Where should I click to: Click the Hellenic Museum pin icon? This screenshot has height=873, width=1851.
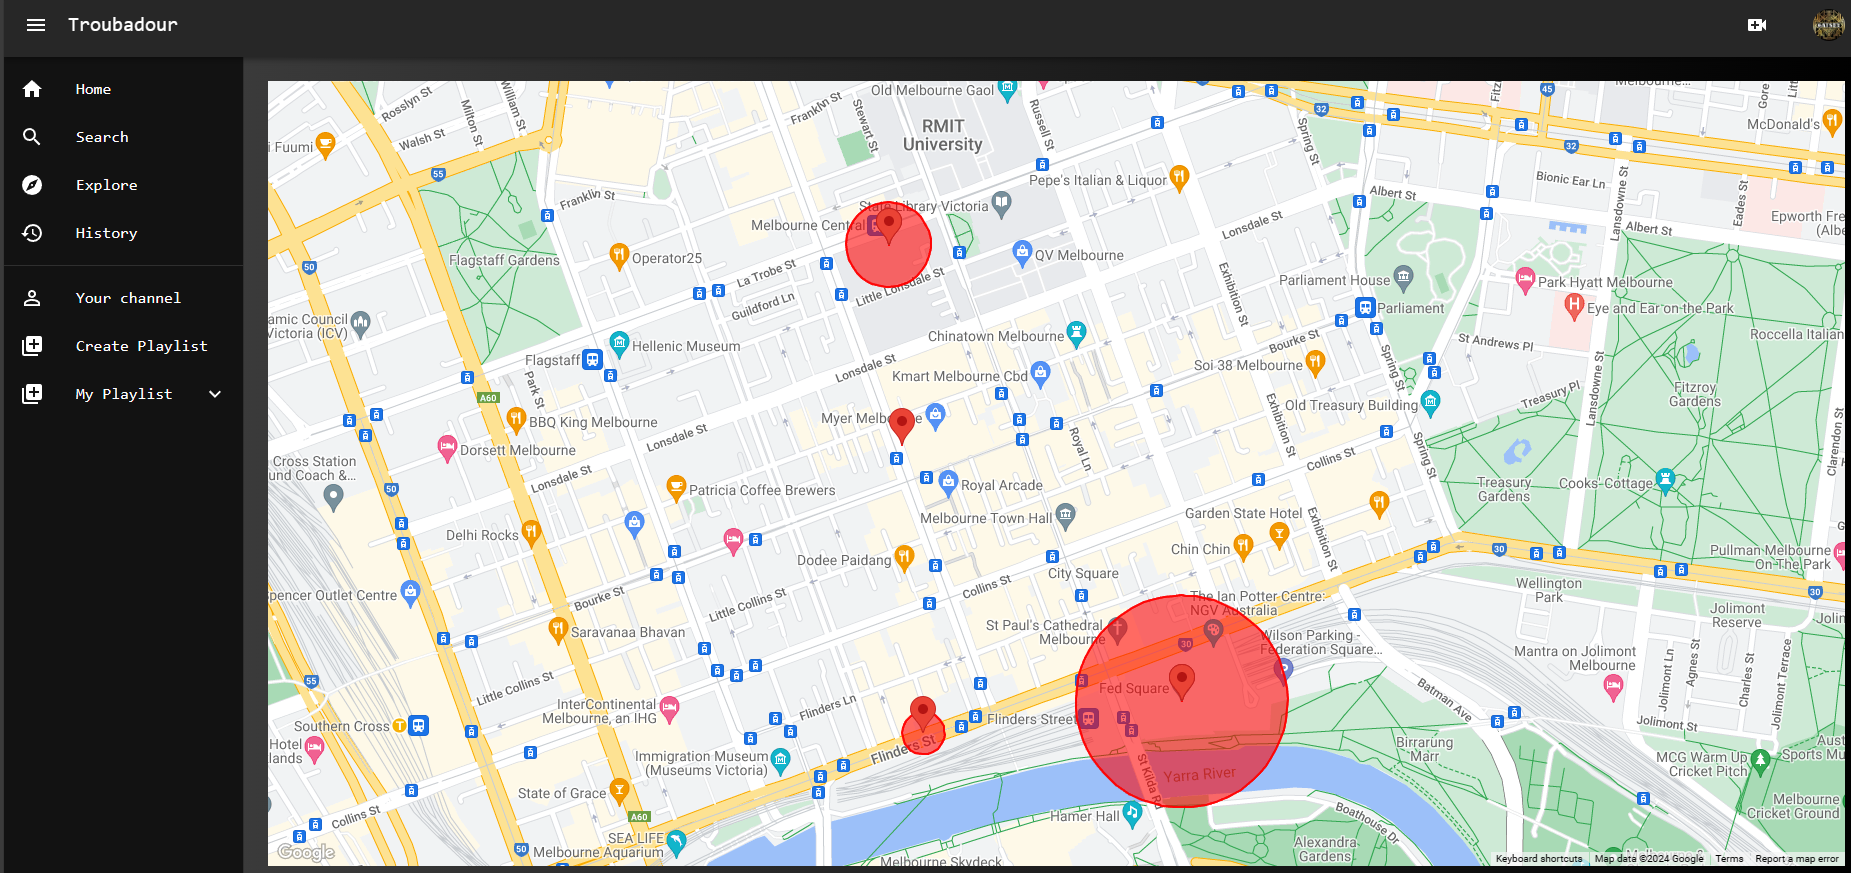click(x=619, y=344)
